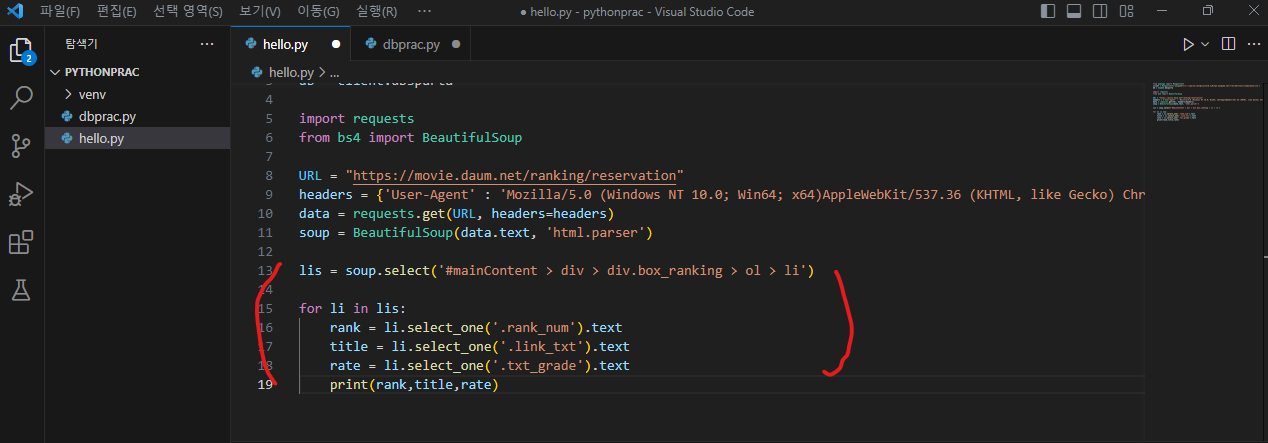
Task: Place cursor on print(rank,title,rate) line
Action: pos(413,385)
